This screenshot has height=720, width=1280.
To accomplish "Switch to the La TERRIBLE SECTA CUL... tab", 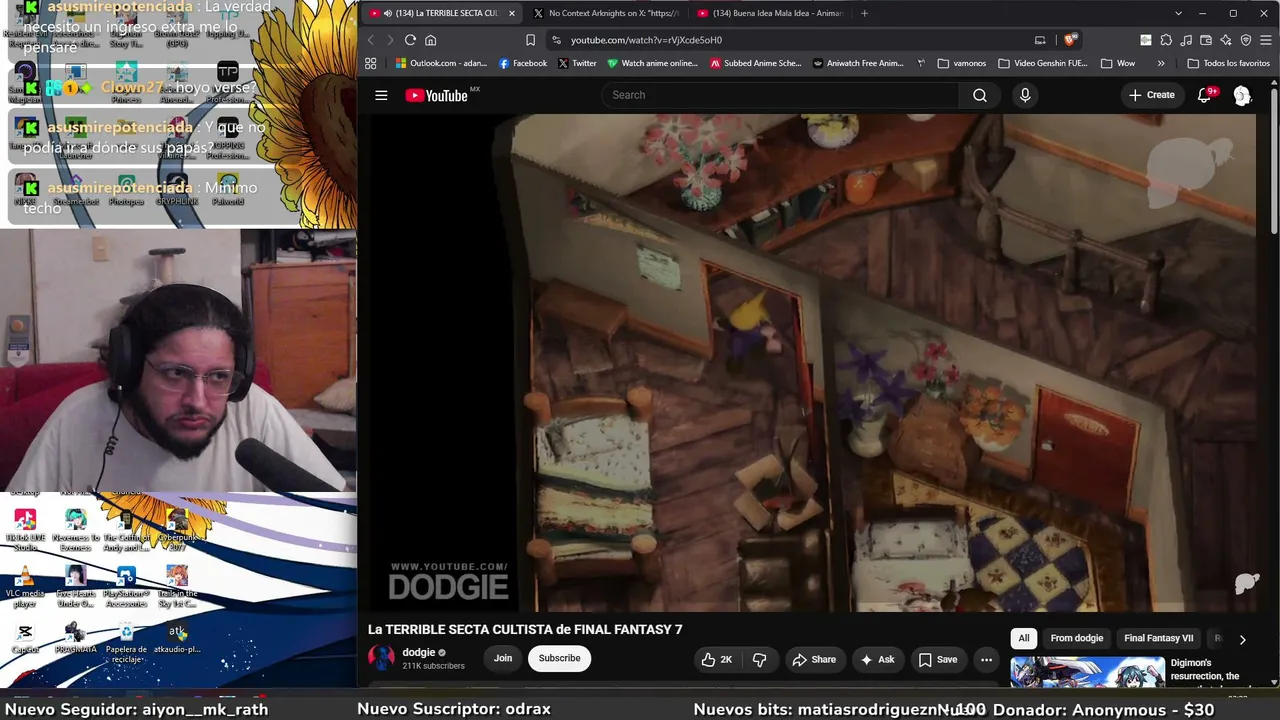I will coord(442,13).
